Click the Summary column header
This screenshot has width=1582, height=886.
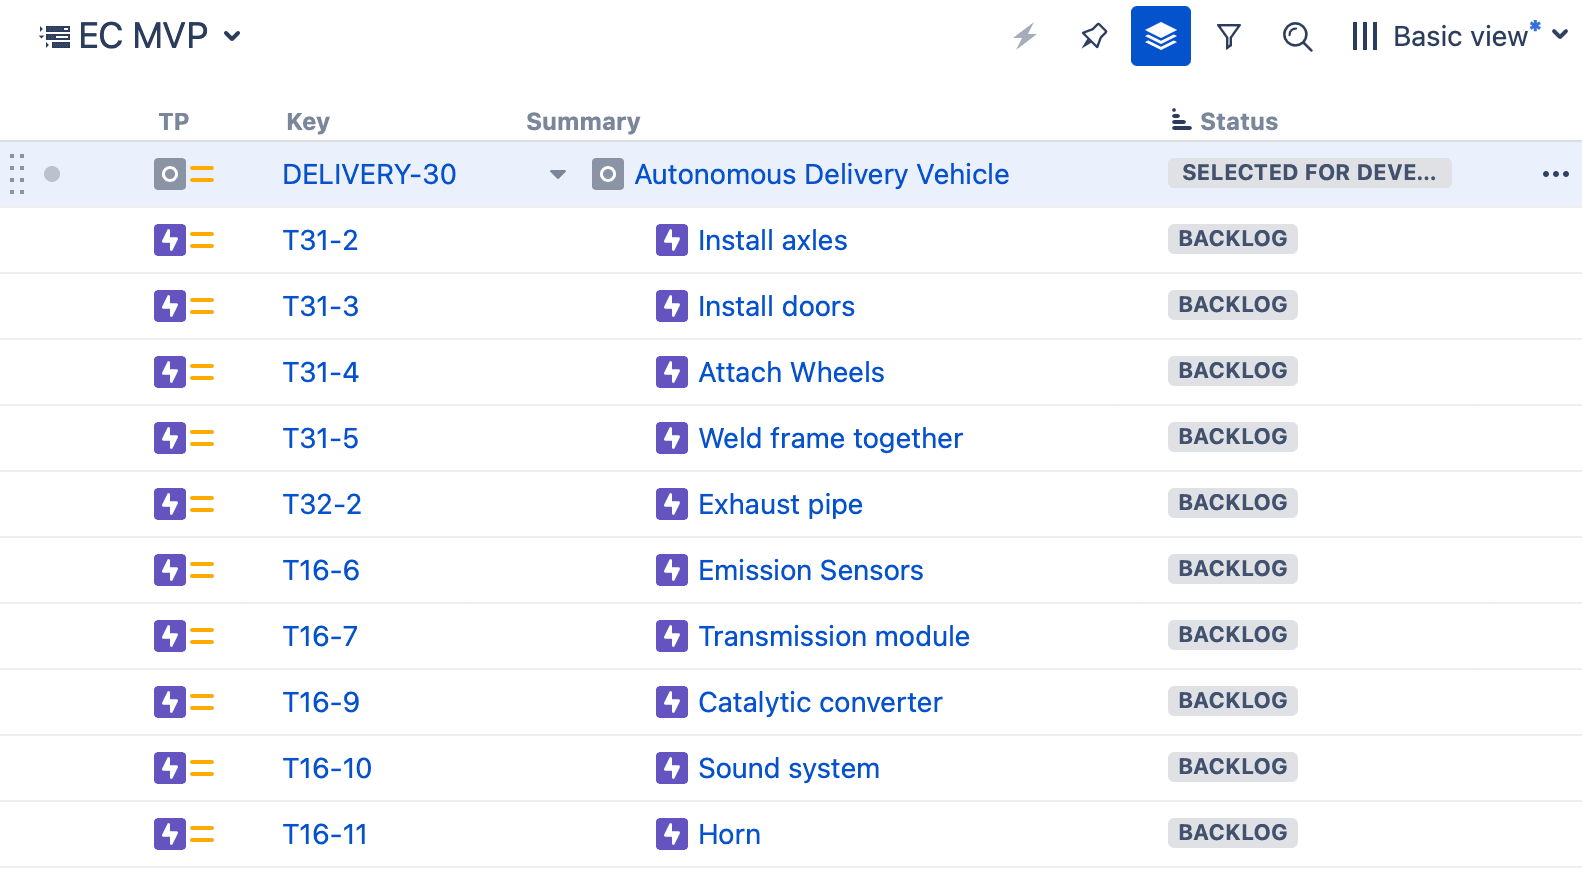click(583, 122)
